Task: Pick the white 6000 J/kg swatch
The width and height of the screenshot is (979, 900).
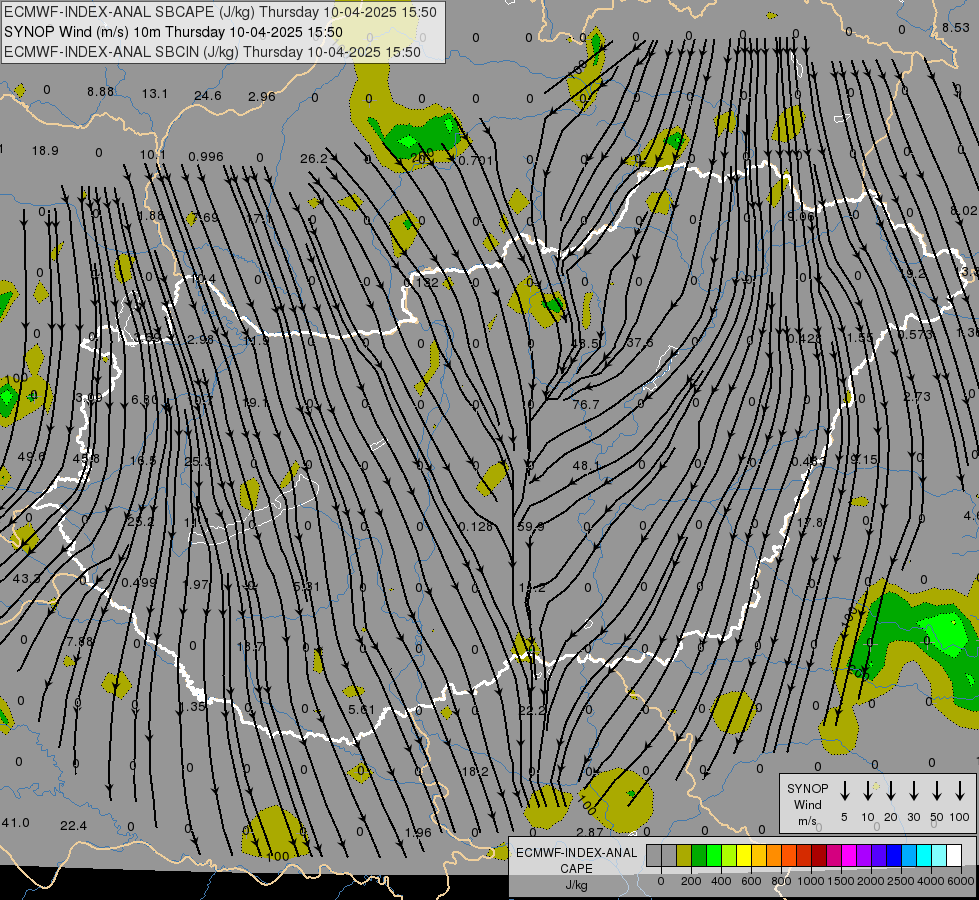Action: click(x=953, y=855)
